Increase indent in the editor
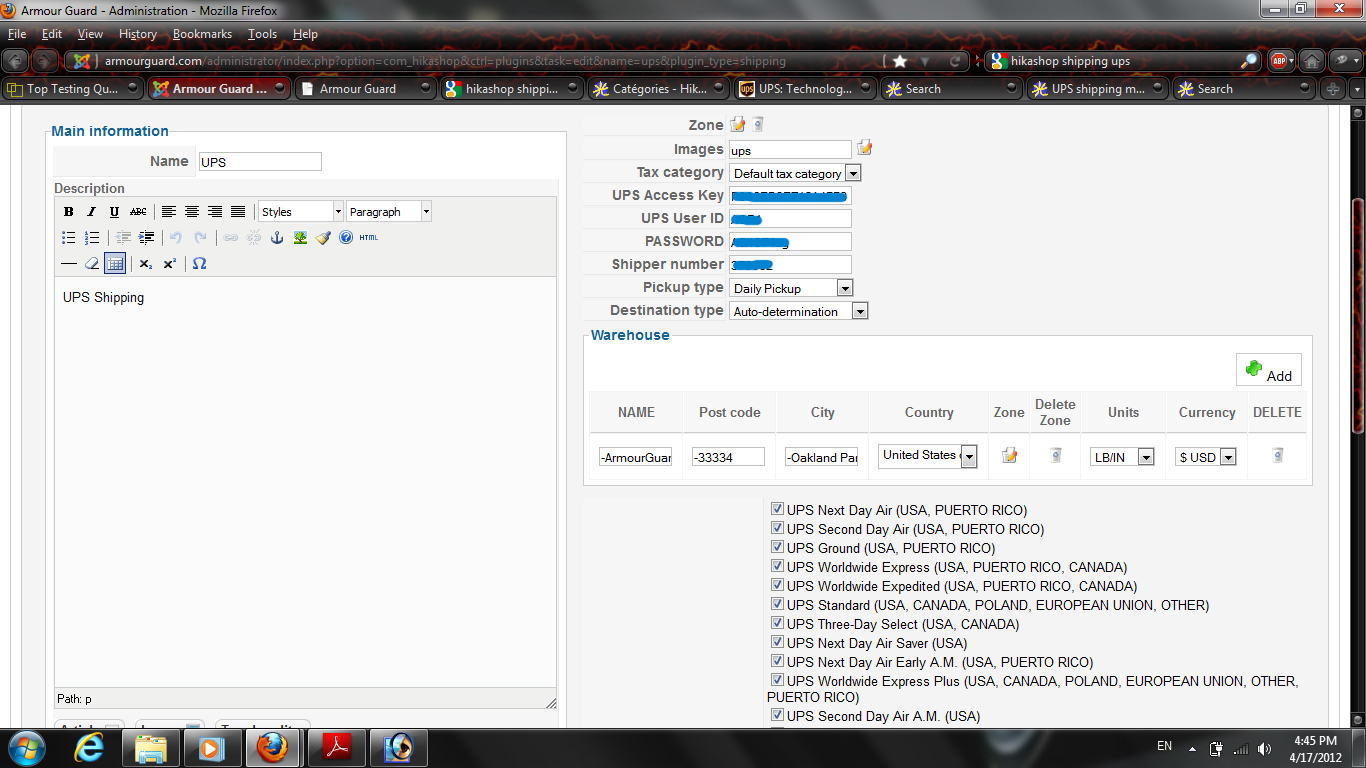This screenshot has width=1366, height=768. pos(146,238)
